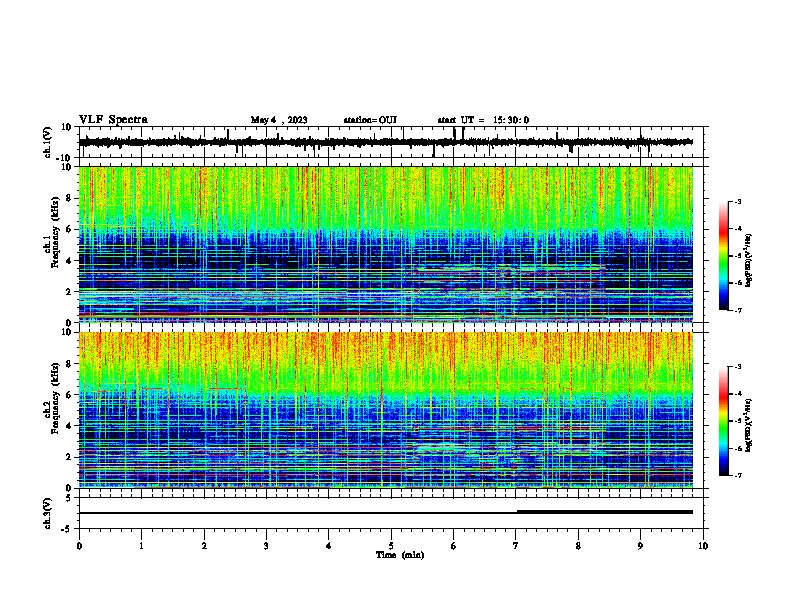Click inside the ch.1(V) waveform panel
Viewport: 792px width, 612px height.
[x=393, y=142]
